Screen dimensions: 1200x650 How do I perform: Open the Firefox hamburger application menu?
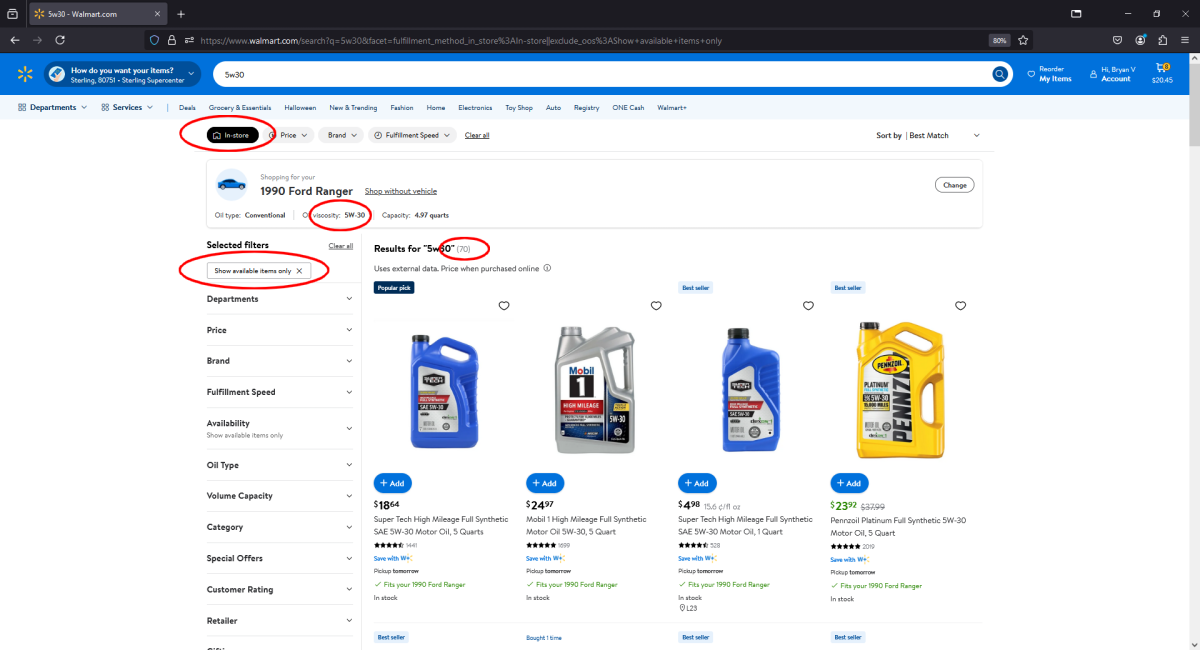[1186, 40]
